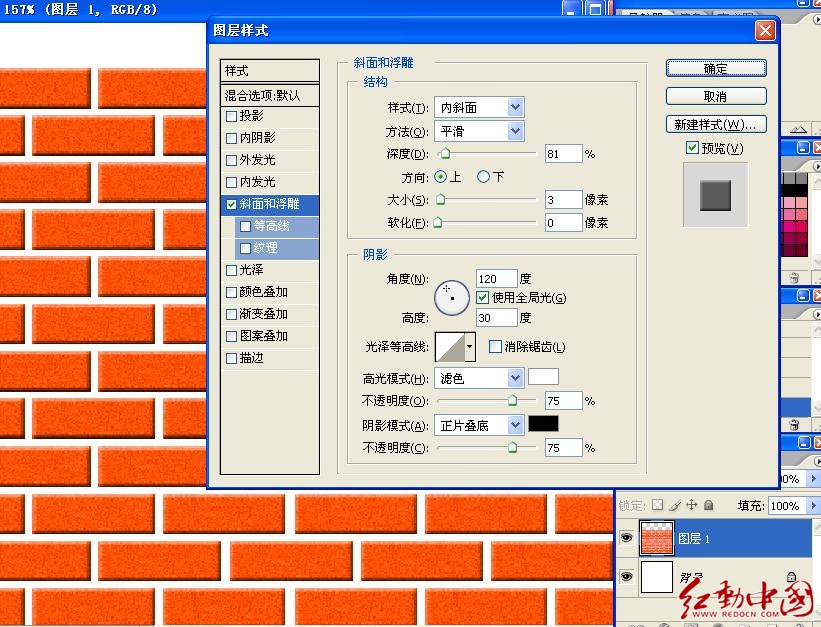This screenshot has width=821, height=627.
Task: Open 光泽 satin settings row
Action: tap(270, 270)
